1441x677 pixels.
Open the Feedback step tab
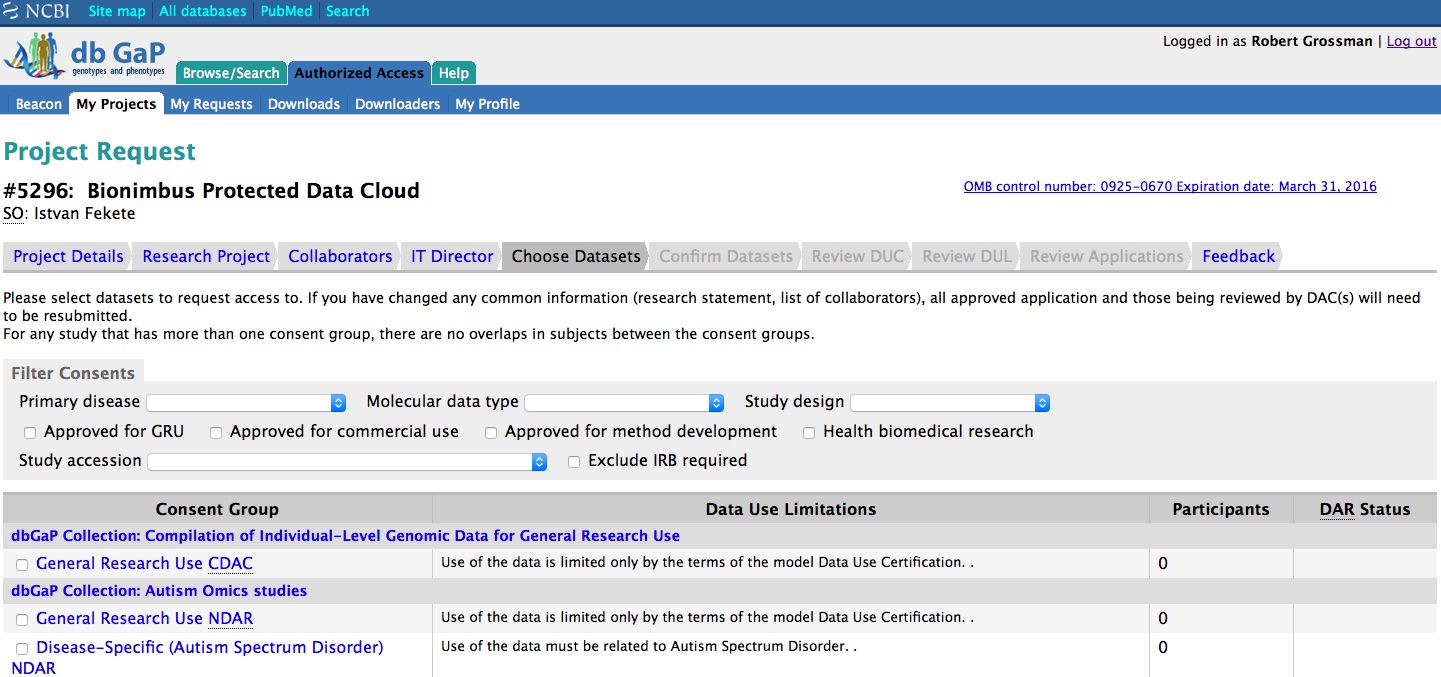[x=1238, y=256]
